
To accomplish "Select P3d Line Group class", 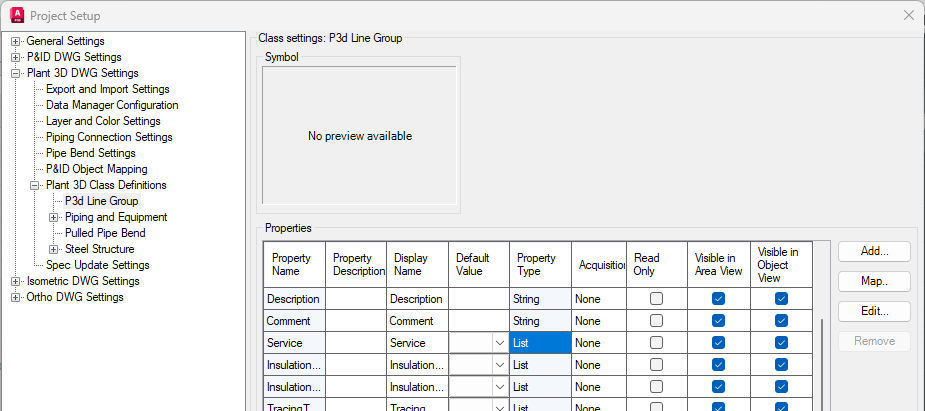I will point(101,201).
